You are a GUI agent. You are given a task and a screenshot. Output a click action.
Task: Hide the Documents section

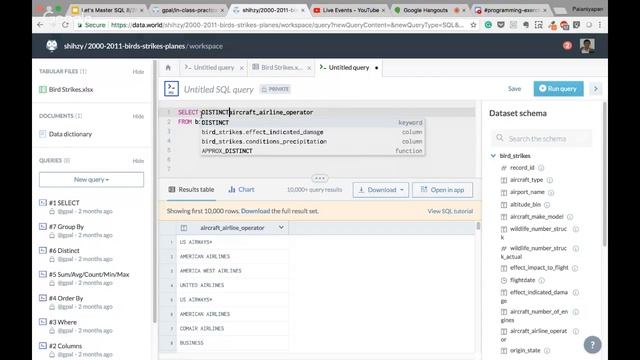click(138, 116)
